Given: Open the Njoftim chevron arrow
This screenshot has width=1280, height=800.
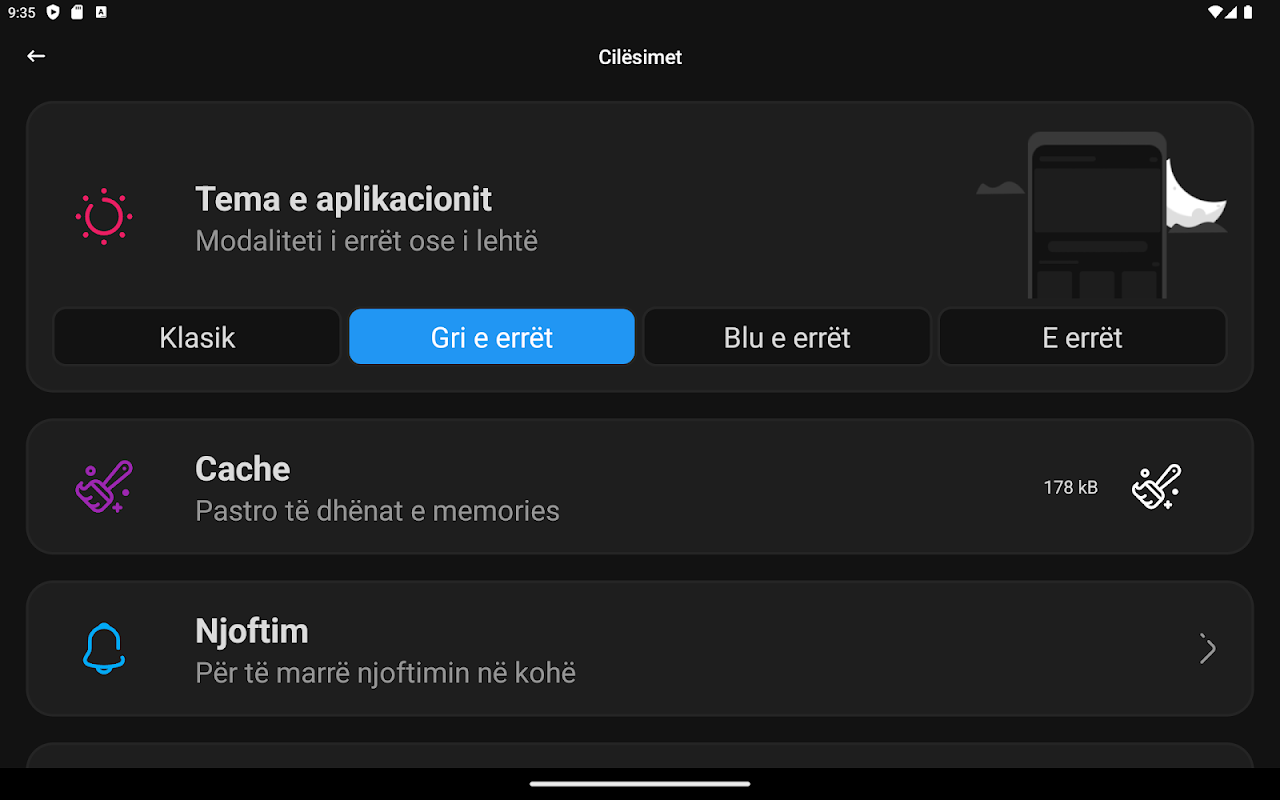Looking at the screenshot, I should 1208,649.
